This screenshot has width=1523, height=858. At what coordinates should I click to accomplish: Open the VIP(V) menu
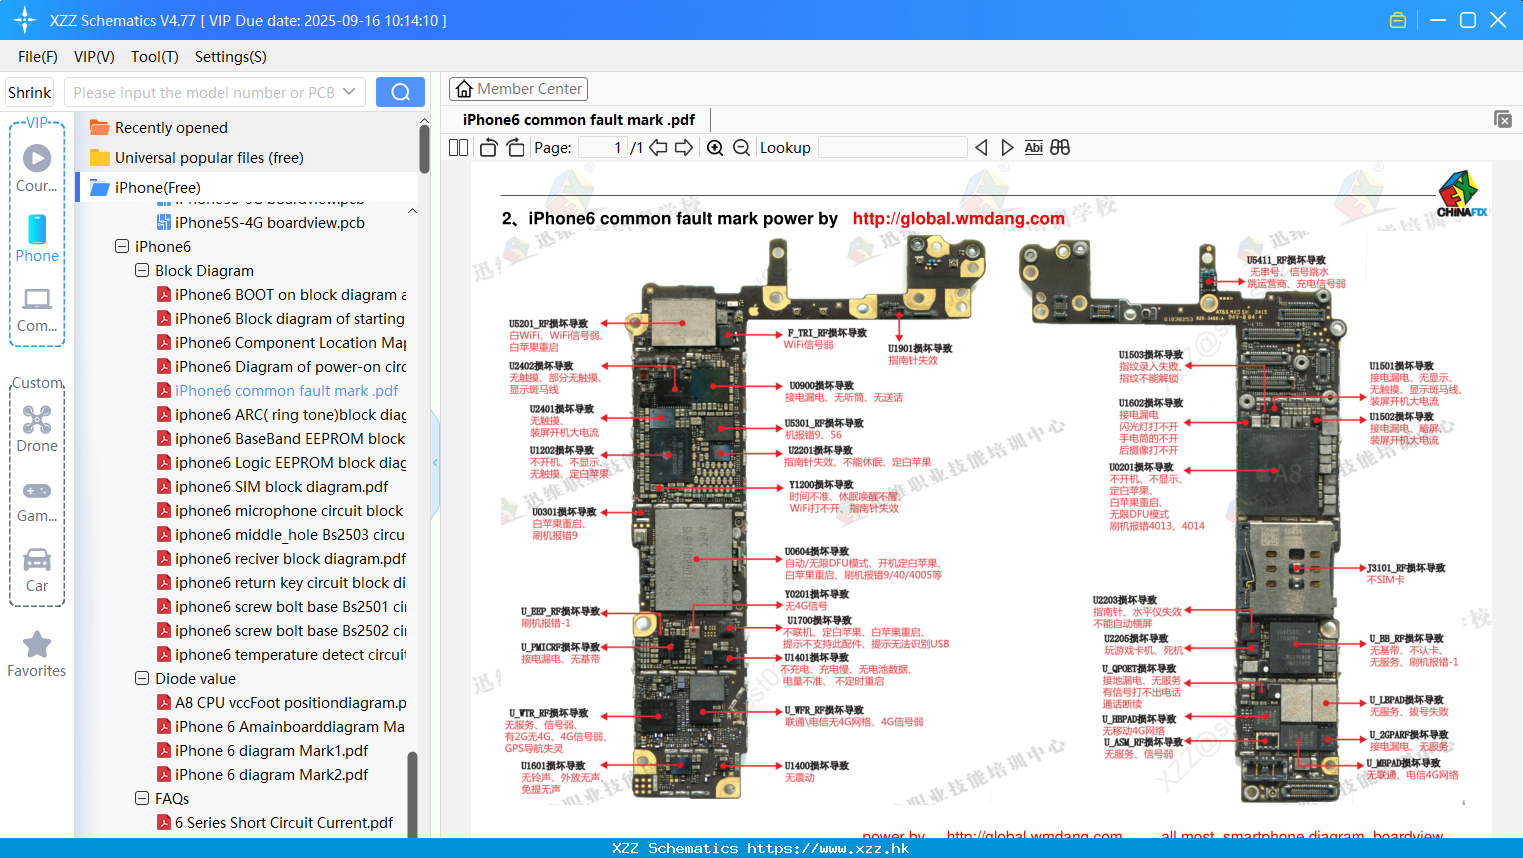[94, 57]
